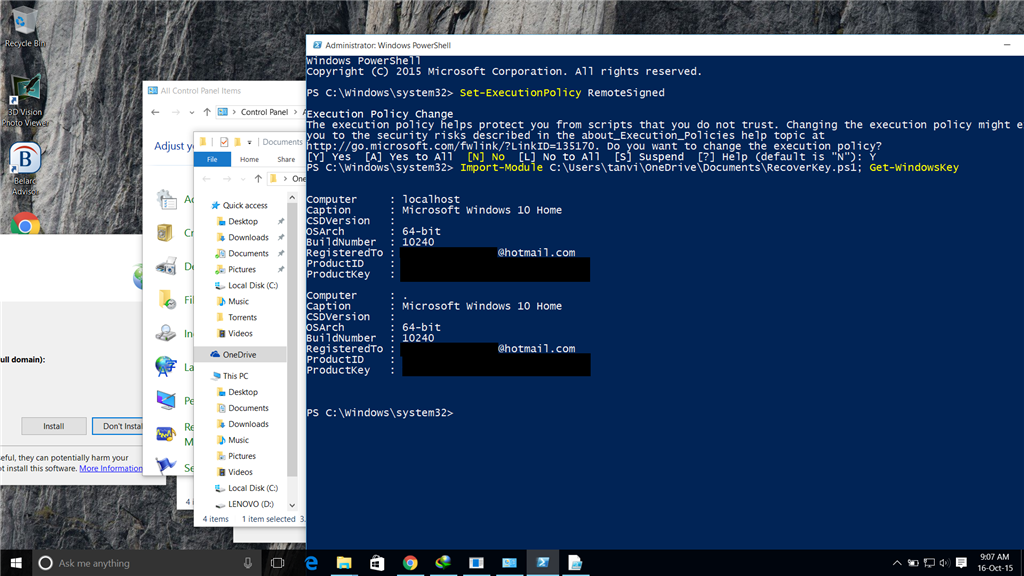Click the pin icon beside Quick access Desktop
Image resolution: width=1024 pixels, height=576 pixels.
tap(281, 221)
